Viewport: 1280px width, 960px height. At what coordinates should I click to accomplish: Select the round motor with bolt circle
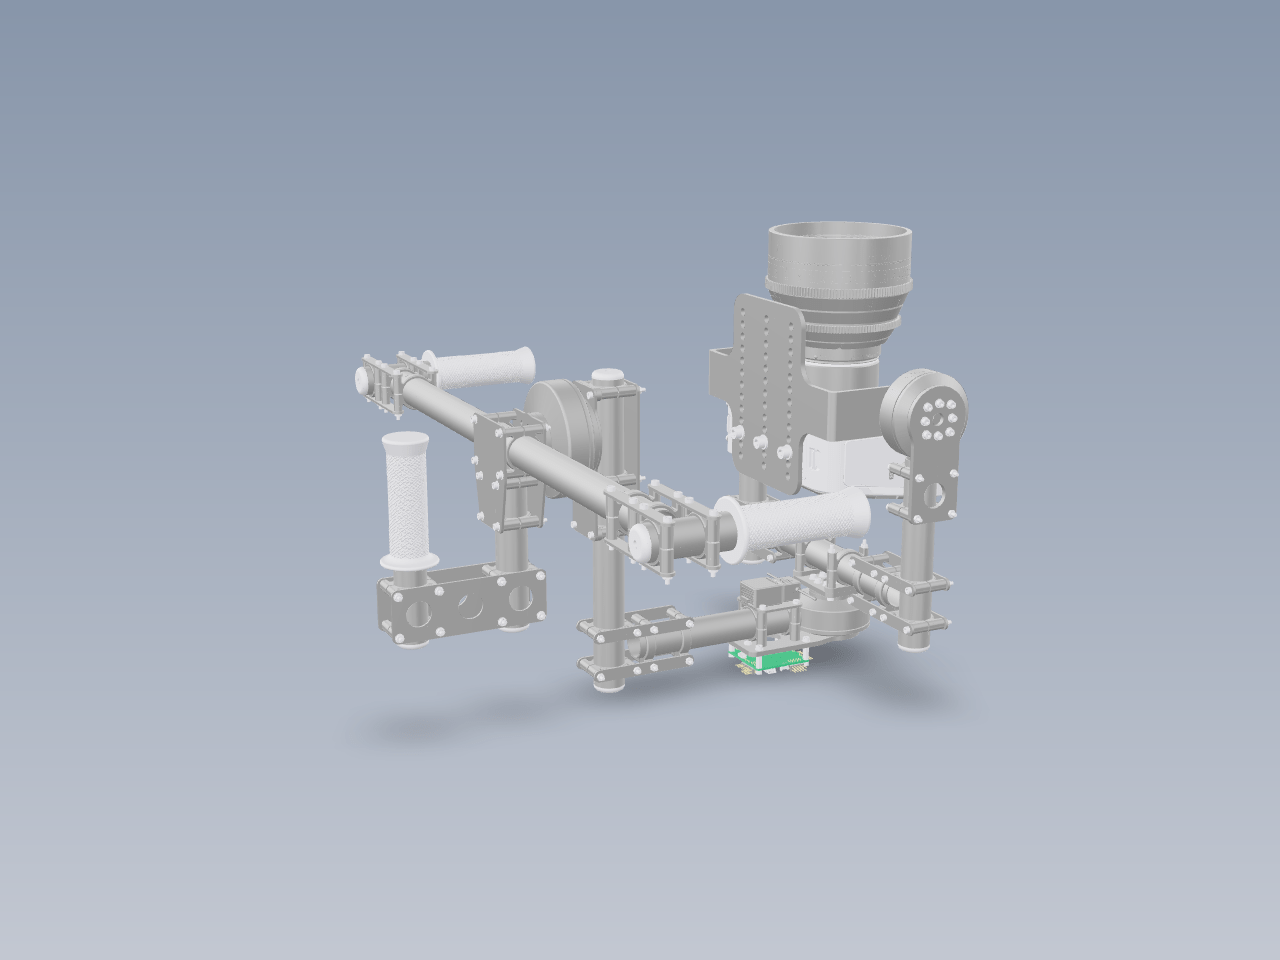(926, 414)
